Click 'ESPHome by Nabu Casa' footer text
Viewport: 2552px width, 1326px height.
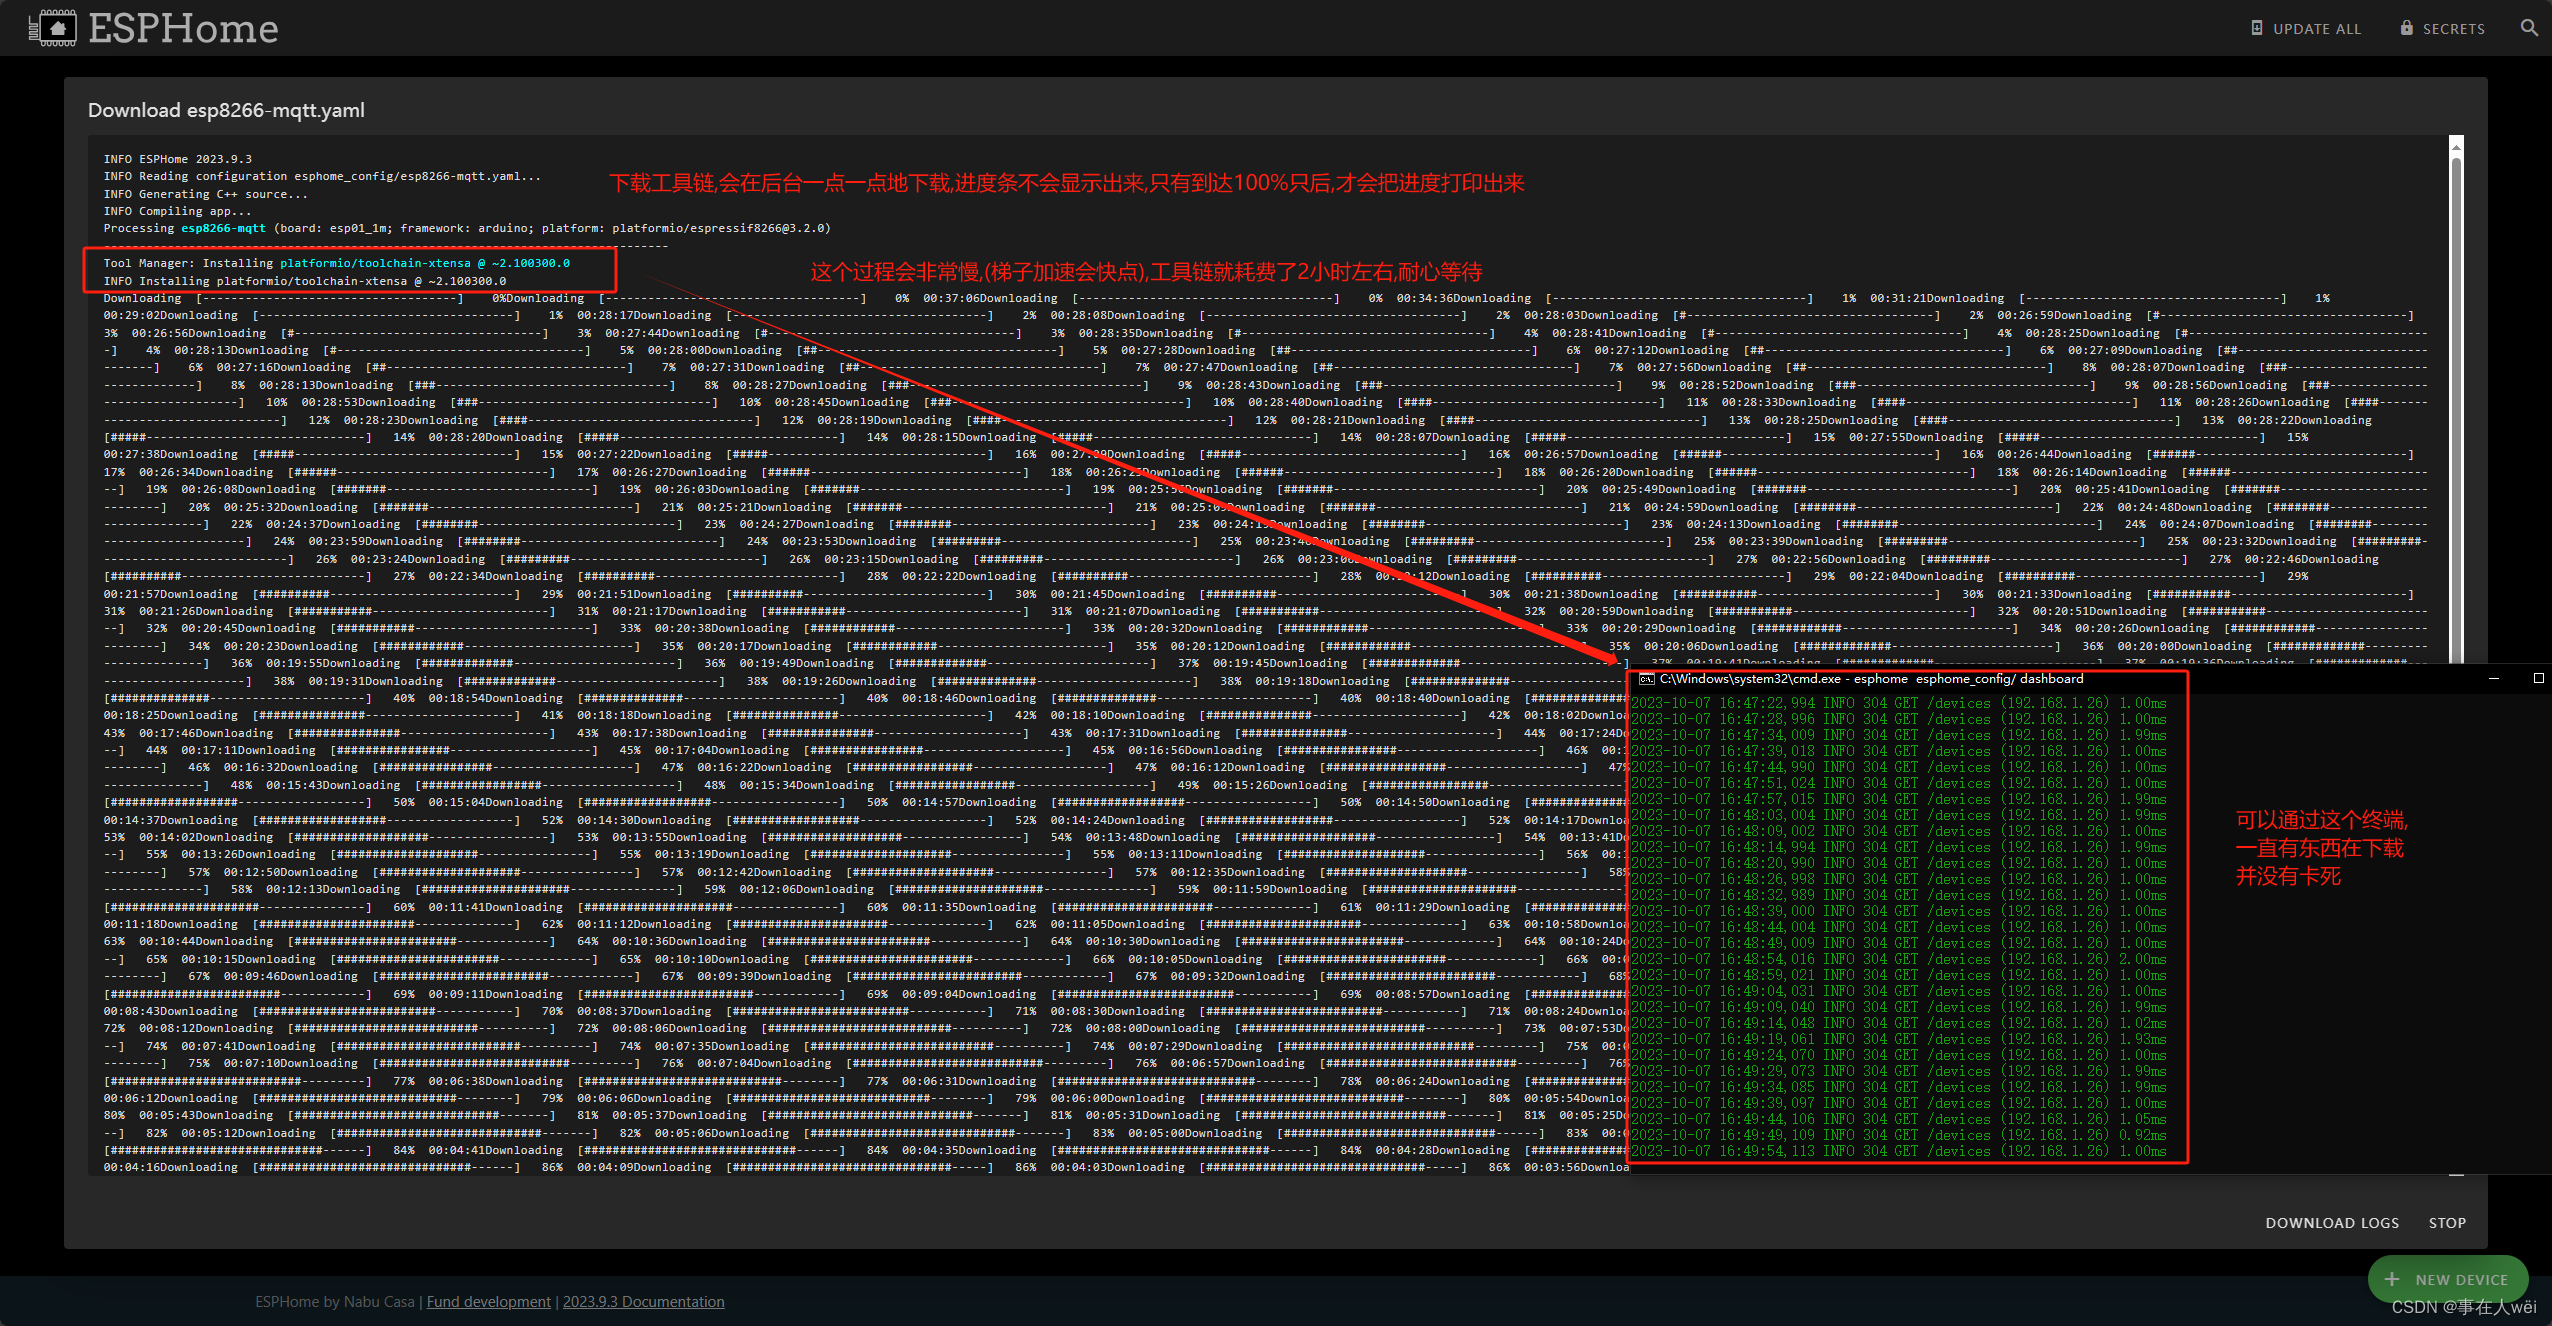[334, 1301]
